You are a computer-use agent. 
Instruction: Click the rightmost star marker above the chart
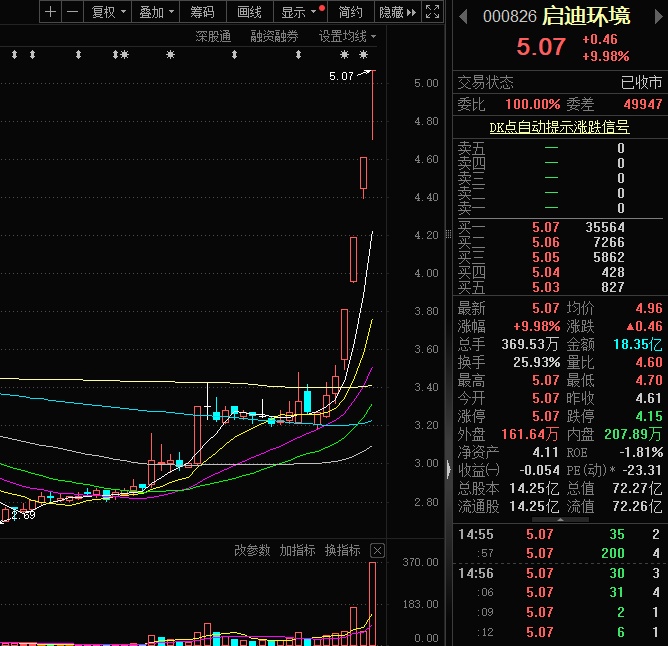point(361,55)
